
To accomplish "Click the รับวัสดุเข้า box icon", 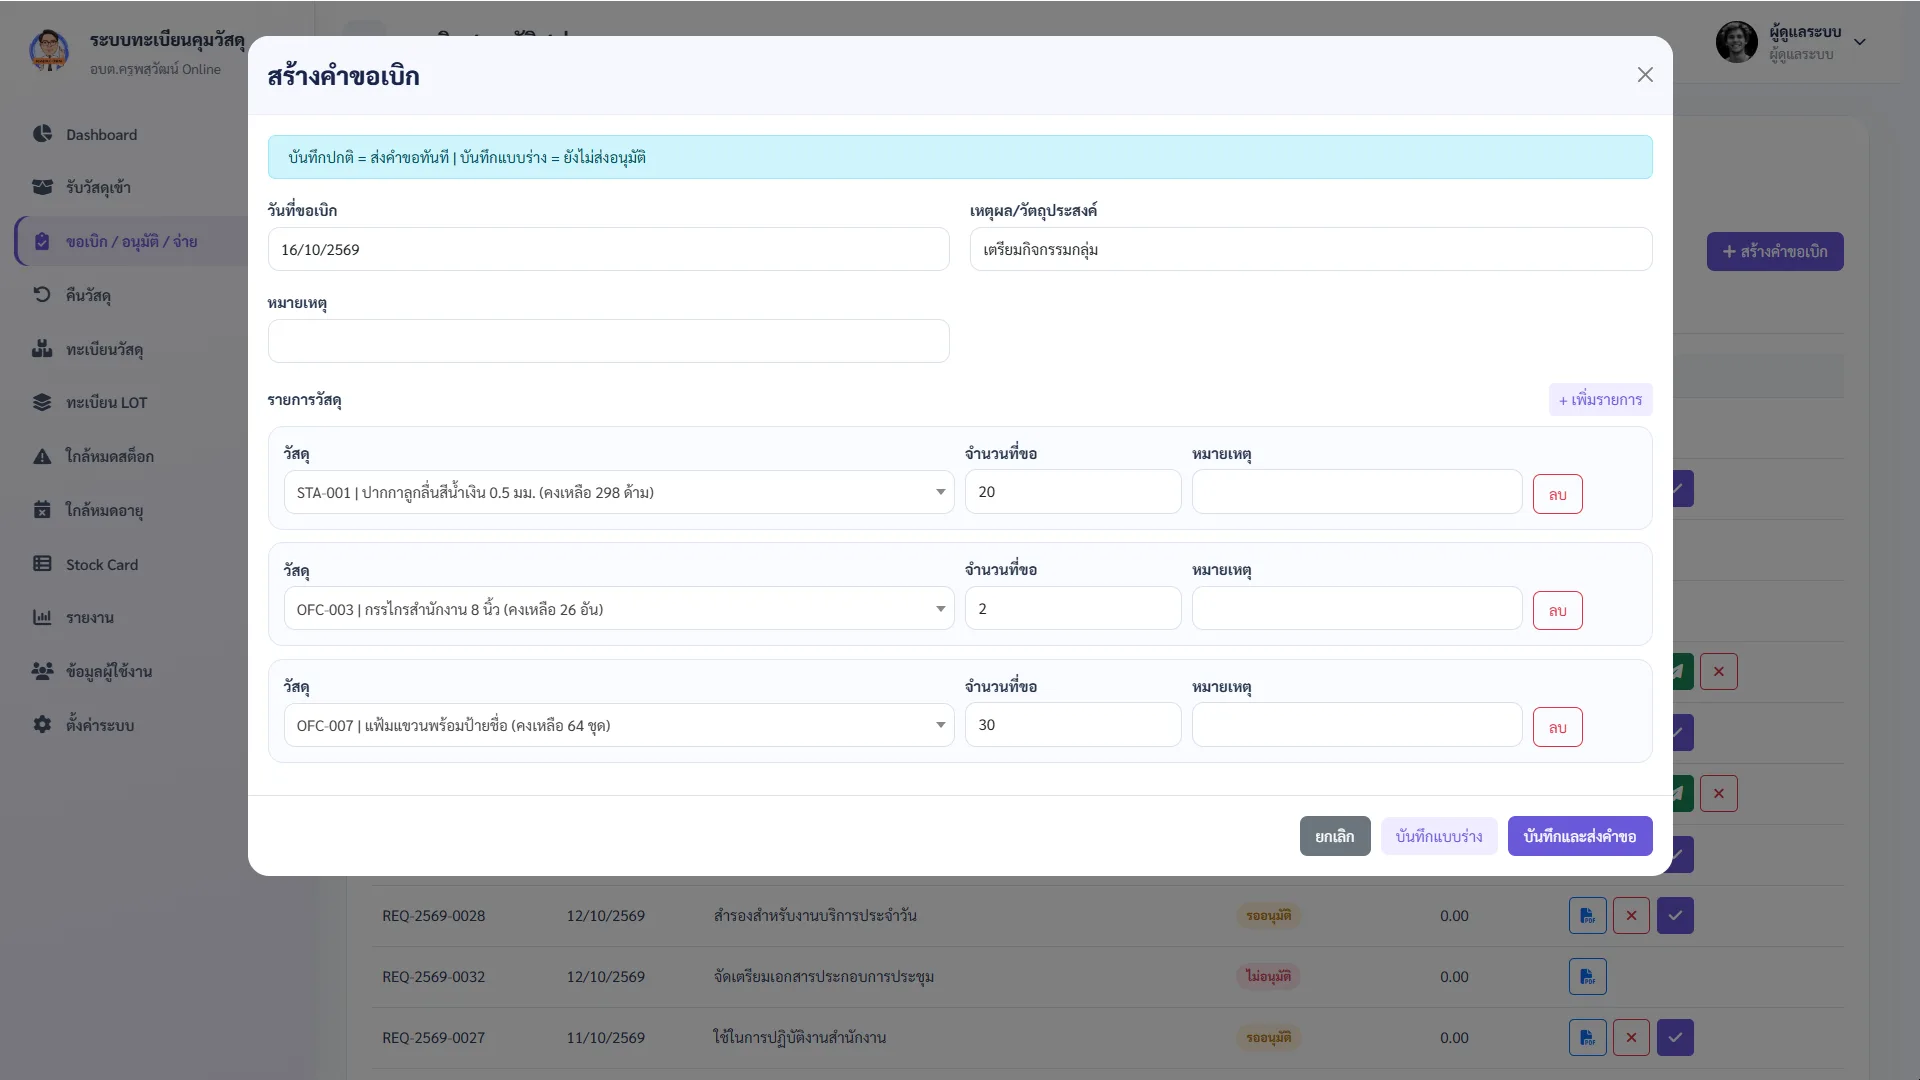I will click(x=42, y=187).
